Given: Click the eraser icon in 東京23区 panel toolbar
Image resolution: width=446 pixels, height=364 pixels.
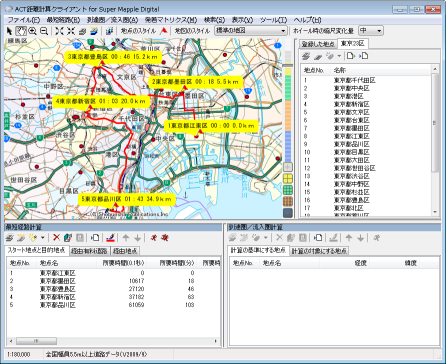Looking at the screenshot, I should pos(318,56).
